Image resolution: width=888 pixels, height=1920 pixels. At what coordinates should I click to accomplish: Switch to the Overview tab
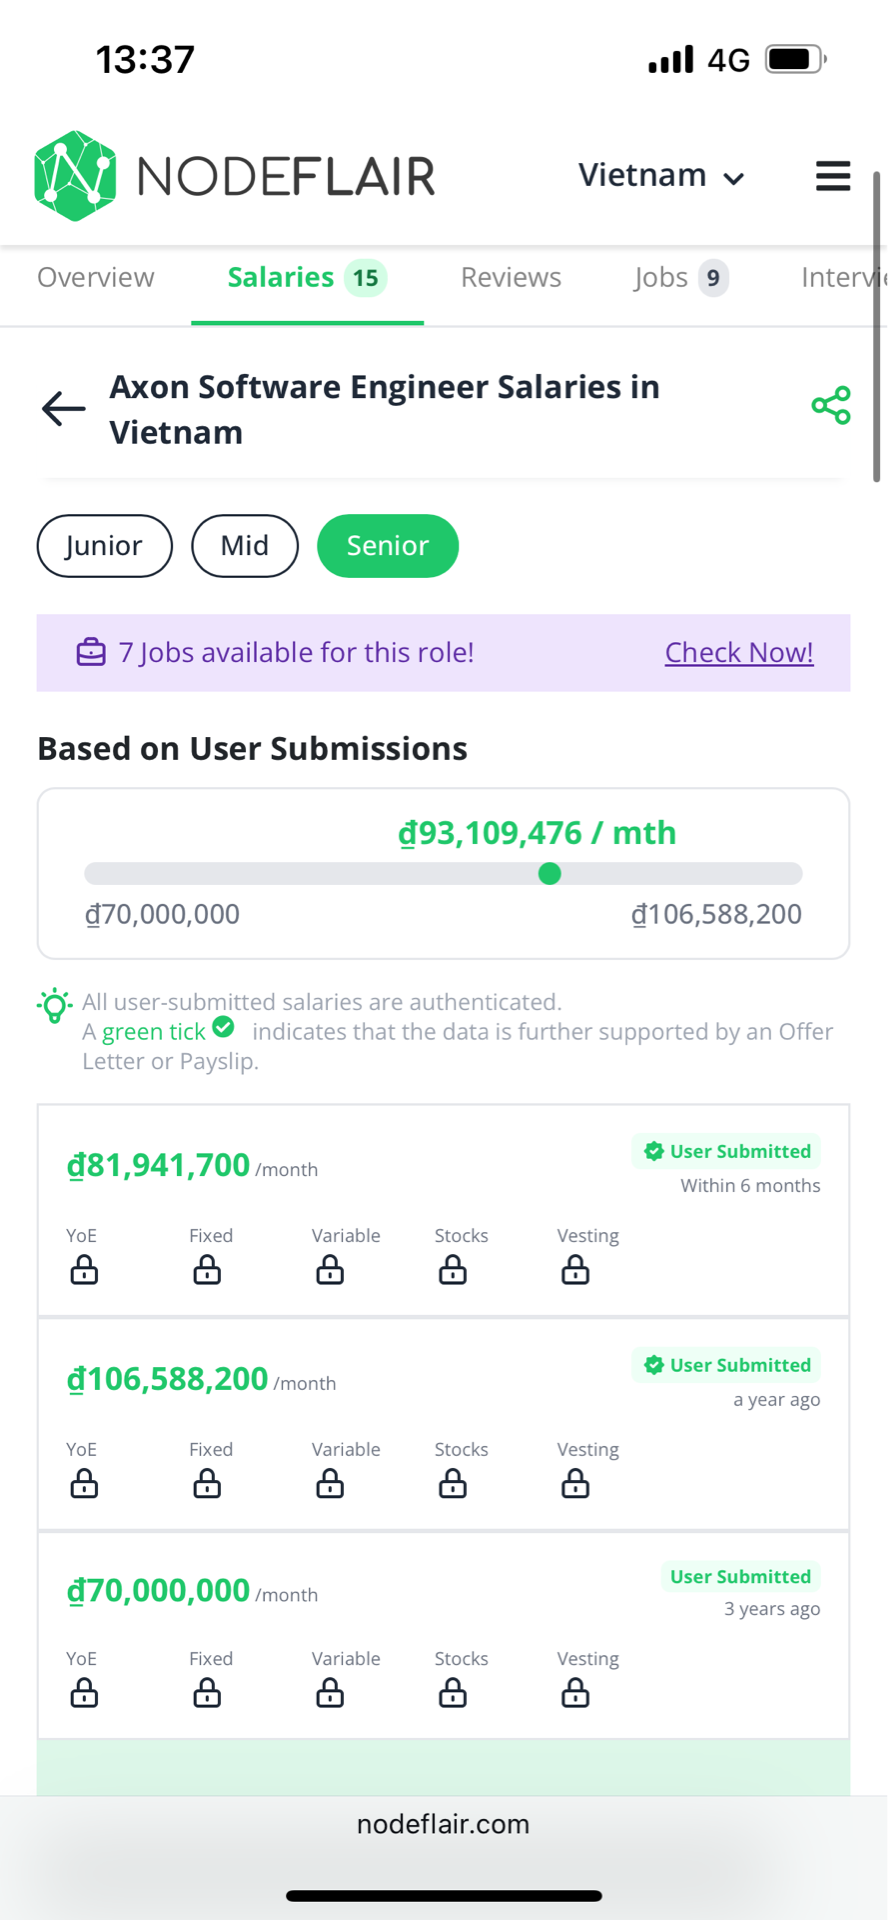[x=96, y=277]
